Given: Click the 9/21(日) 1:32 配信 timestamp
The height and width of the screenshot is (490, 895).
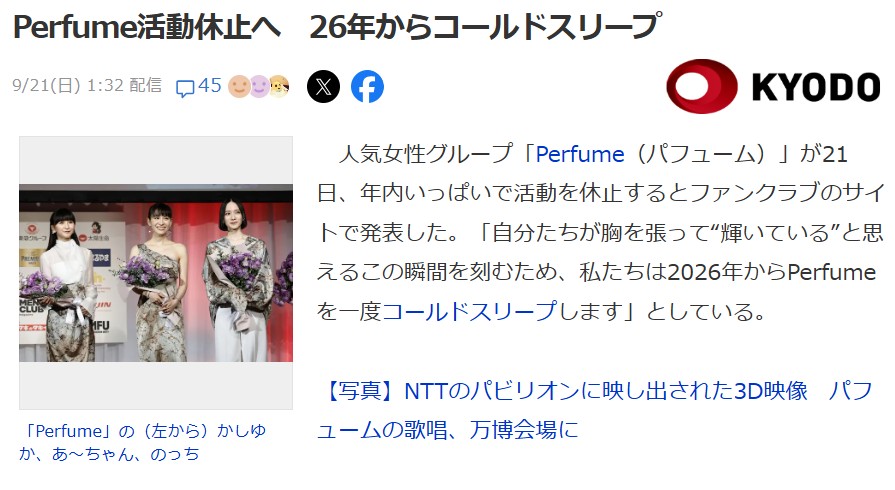Looking at the screenshot, I should (87, 86).
